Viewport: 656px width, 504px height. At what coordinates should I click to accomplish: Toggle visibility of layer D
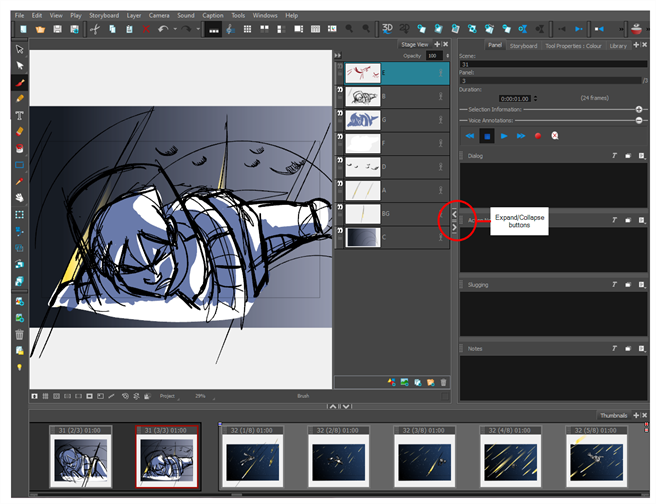(340, 160)
